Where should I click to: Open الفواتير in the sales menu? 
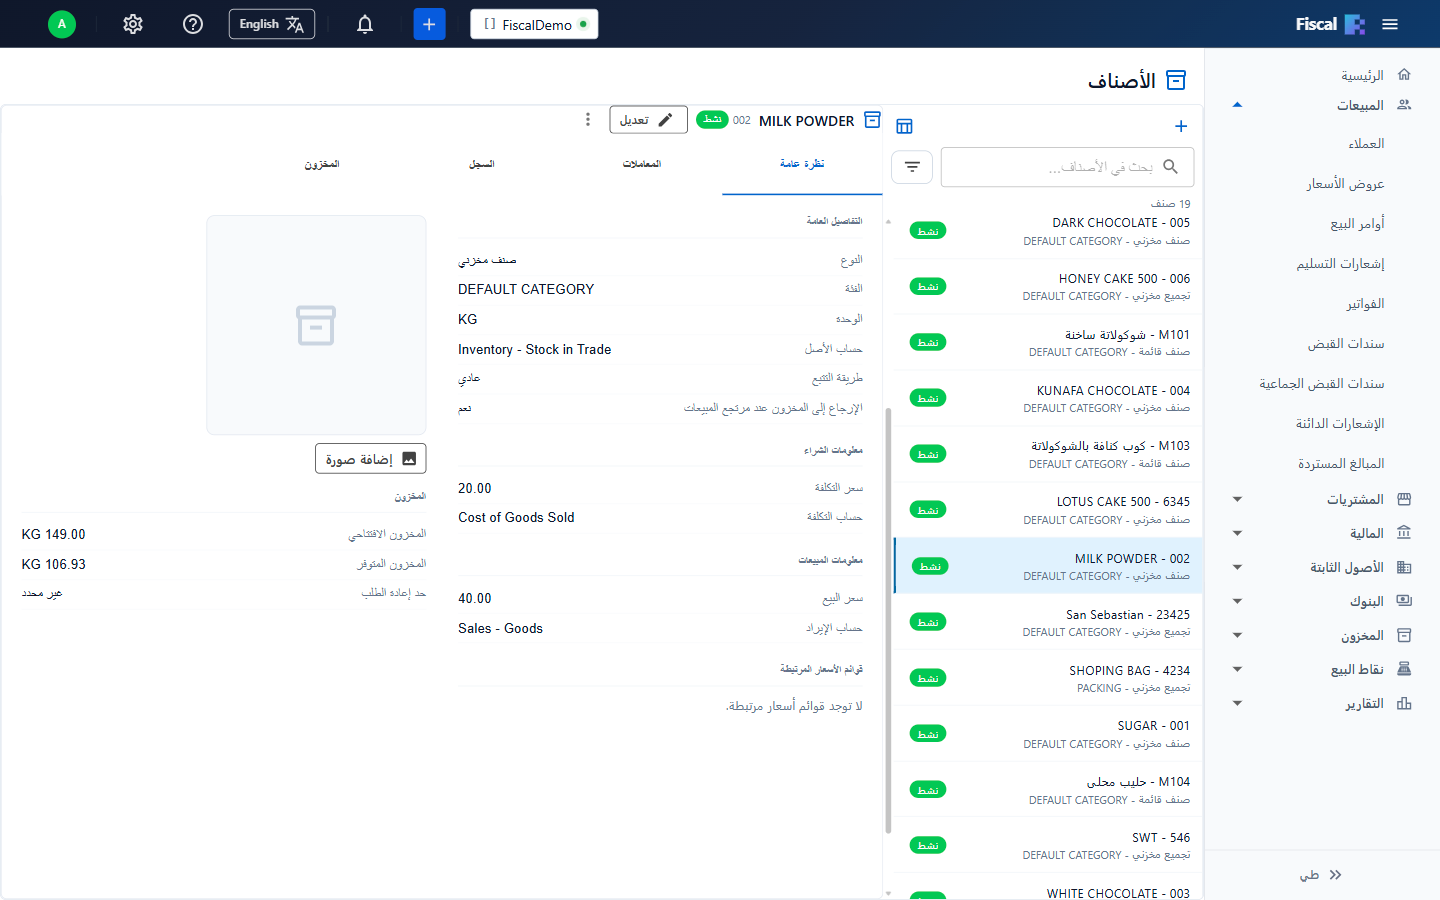(x=1365, y=304)
